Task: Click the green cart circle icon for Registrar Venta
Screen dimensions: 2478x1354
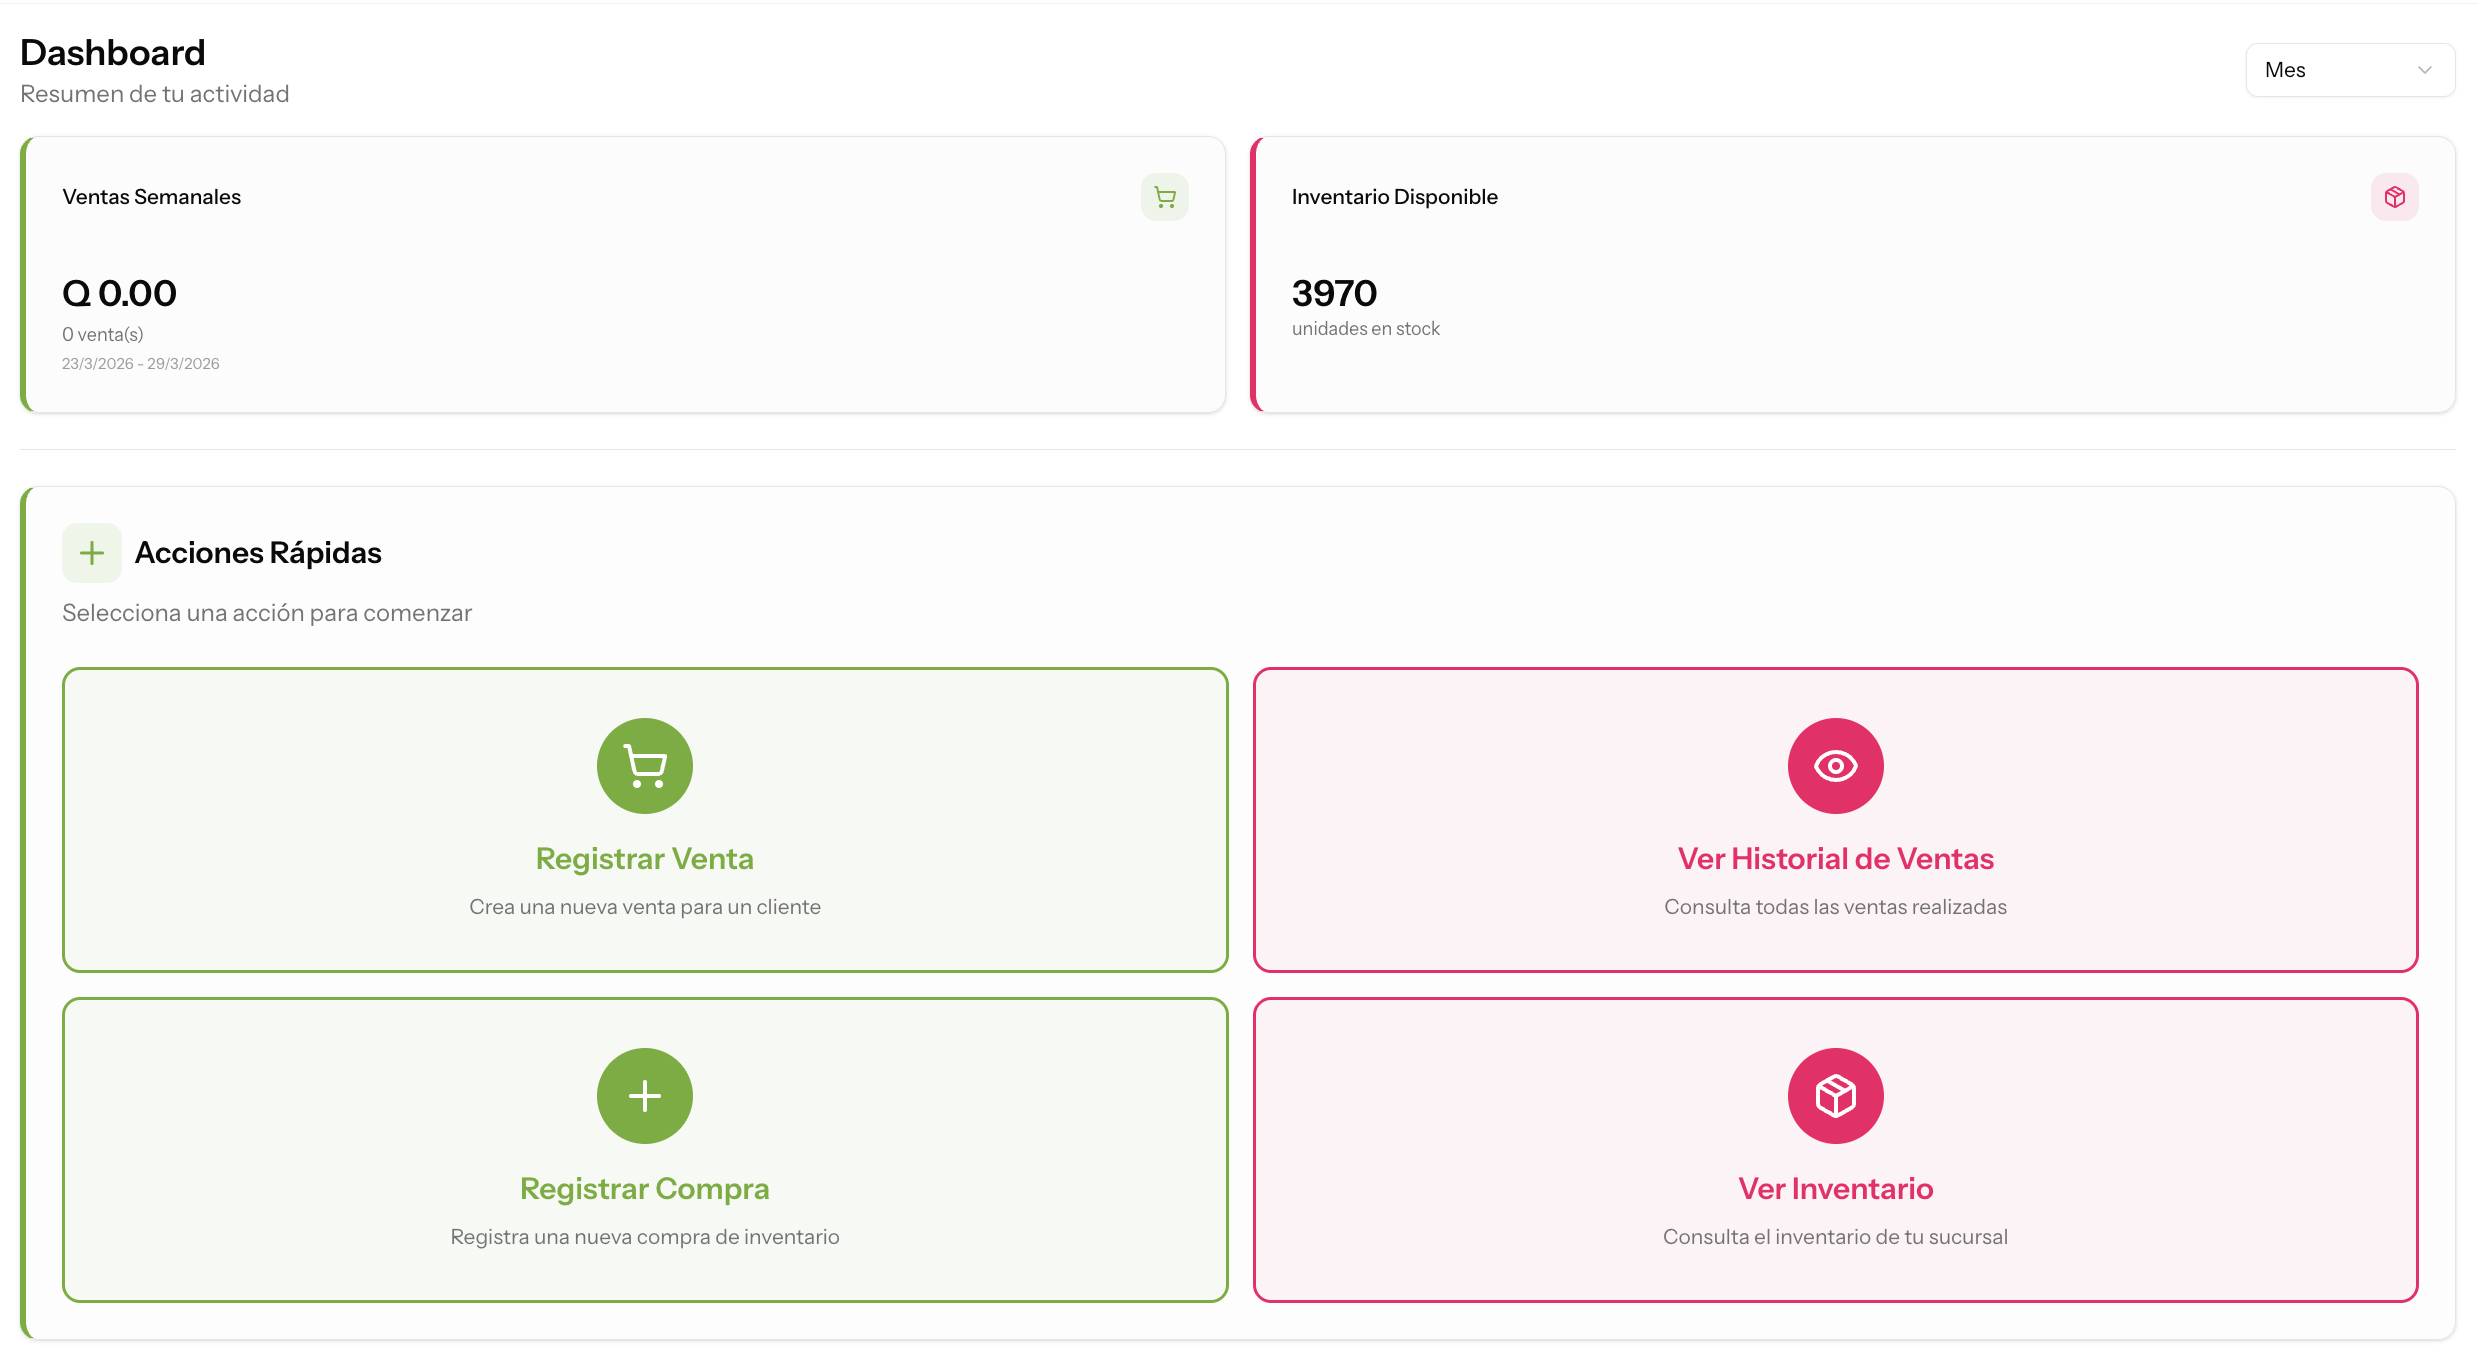Action: coord(645,766)
